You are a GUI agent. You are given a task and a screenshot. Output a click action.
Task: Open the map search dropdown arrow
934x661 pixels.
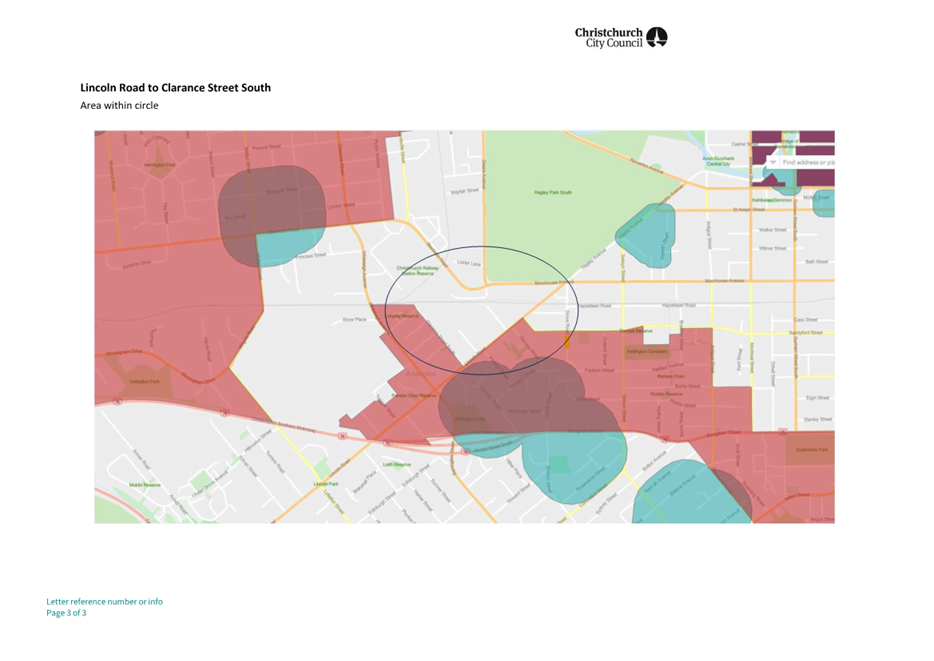(x=773, y=161)
